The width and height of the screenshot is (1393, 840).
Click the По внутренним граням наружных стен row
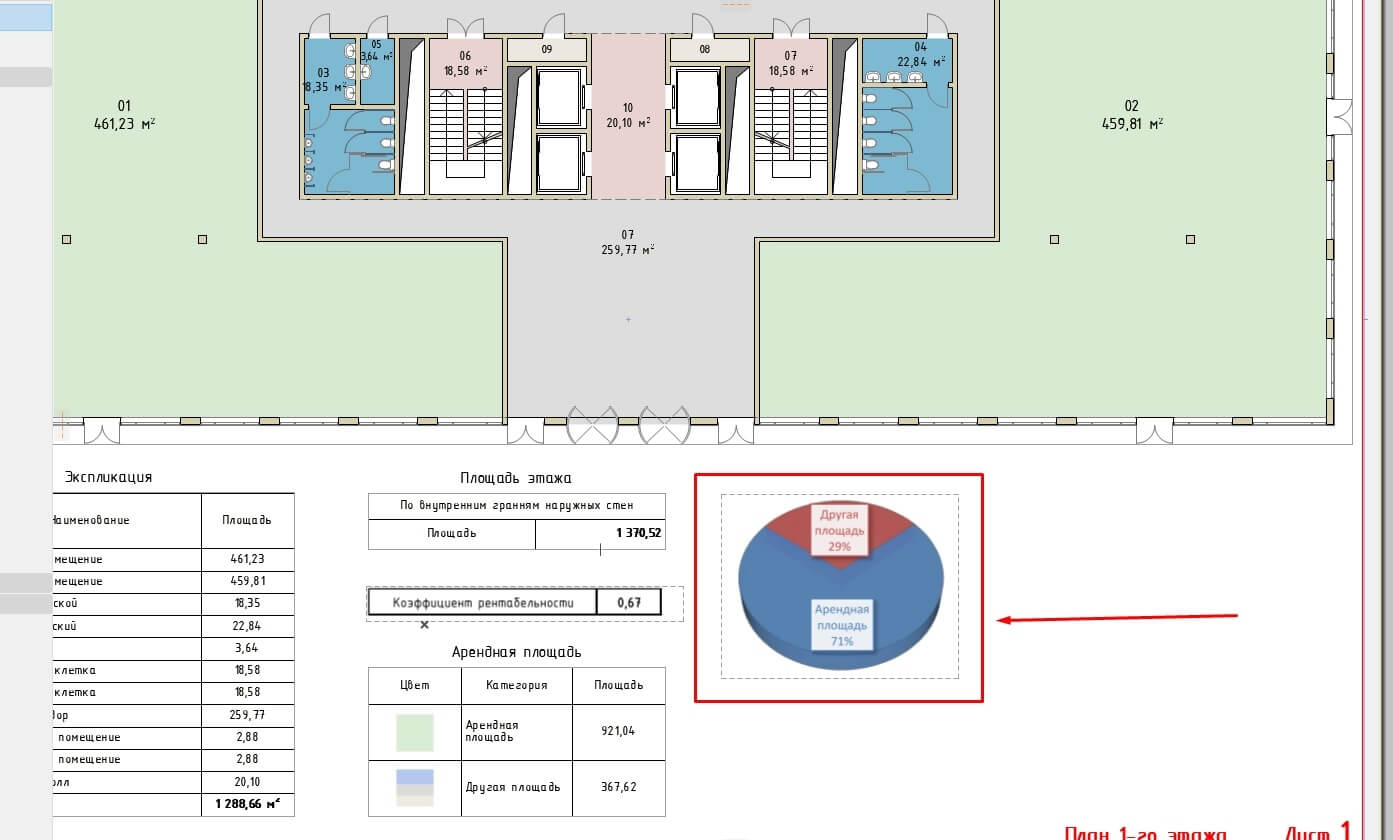coord(517,506)
